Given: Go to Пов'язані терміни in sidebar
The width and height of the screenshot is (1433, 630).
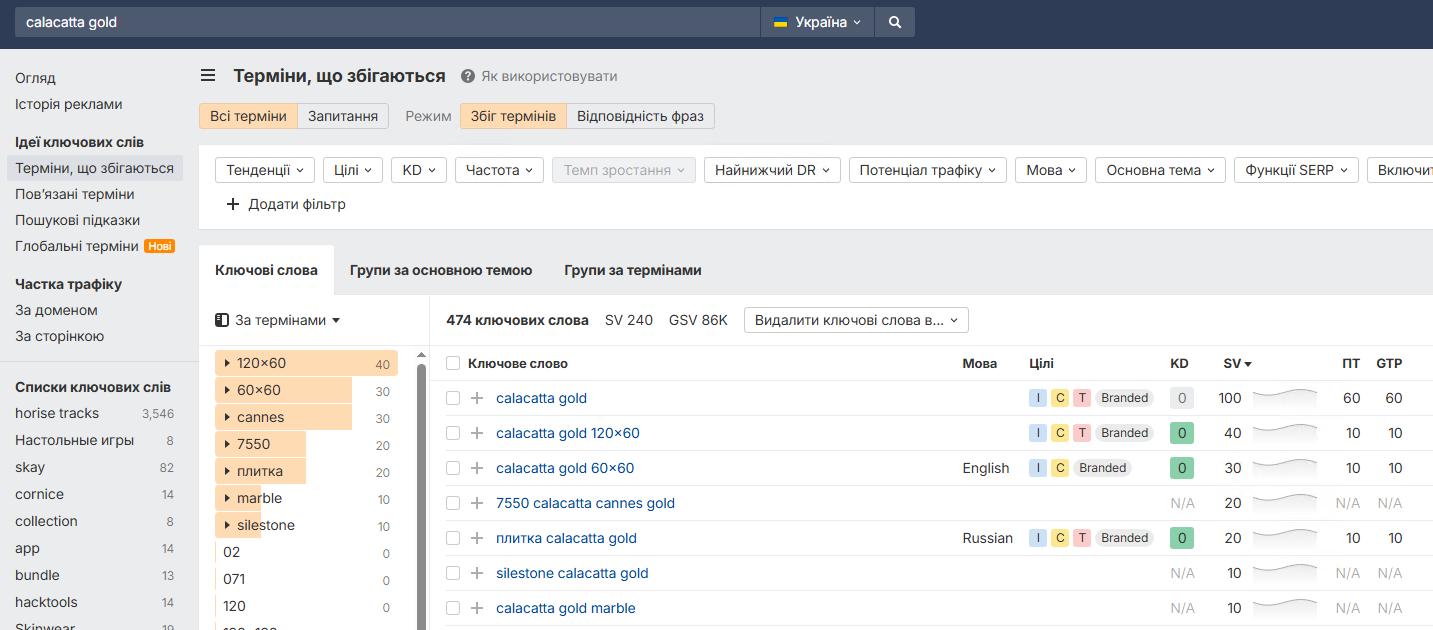Looking at the screenshot, I should pos(75,194).
